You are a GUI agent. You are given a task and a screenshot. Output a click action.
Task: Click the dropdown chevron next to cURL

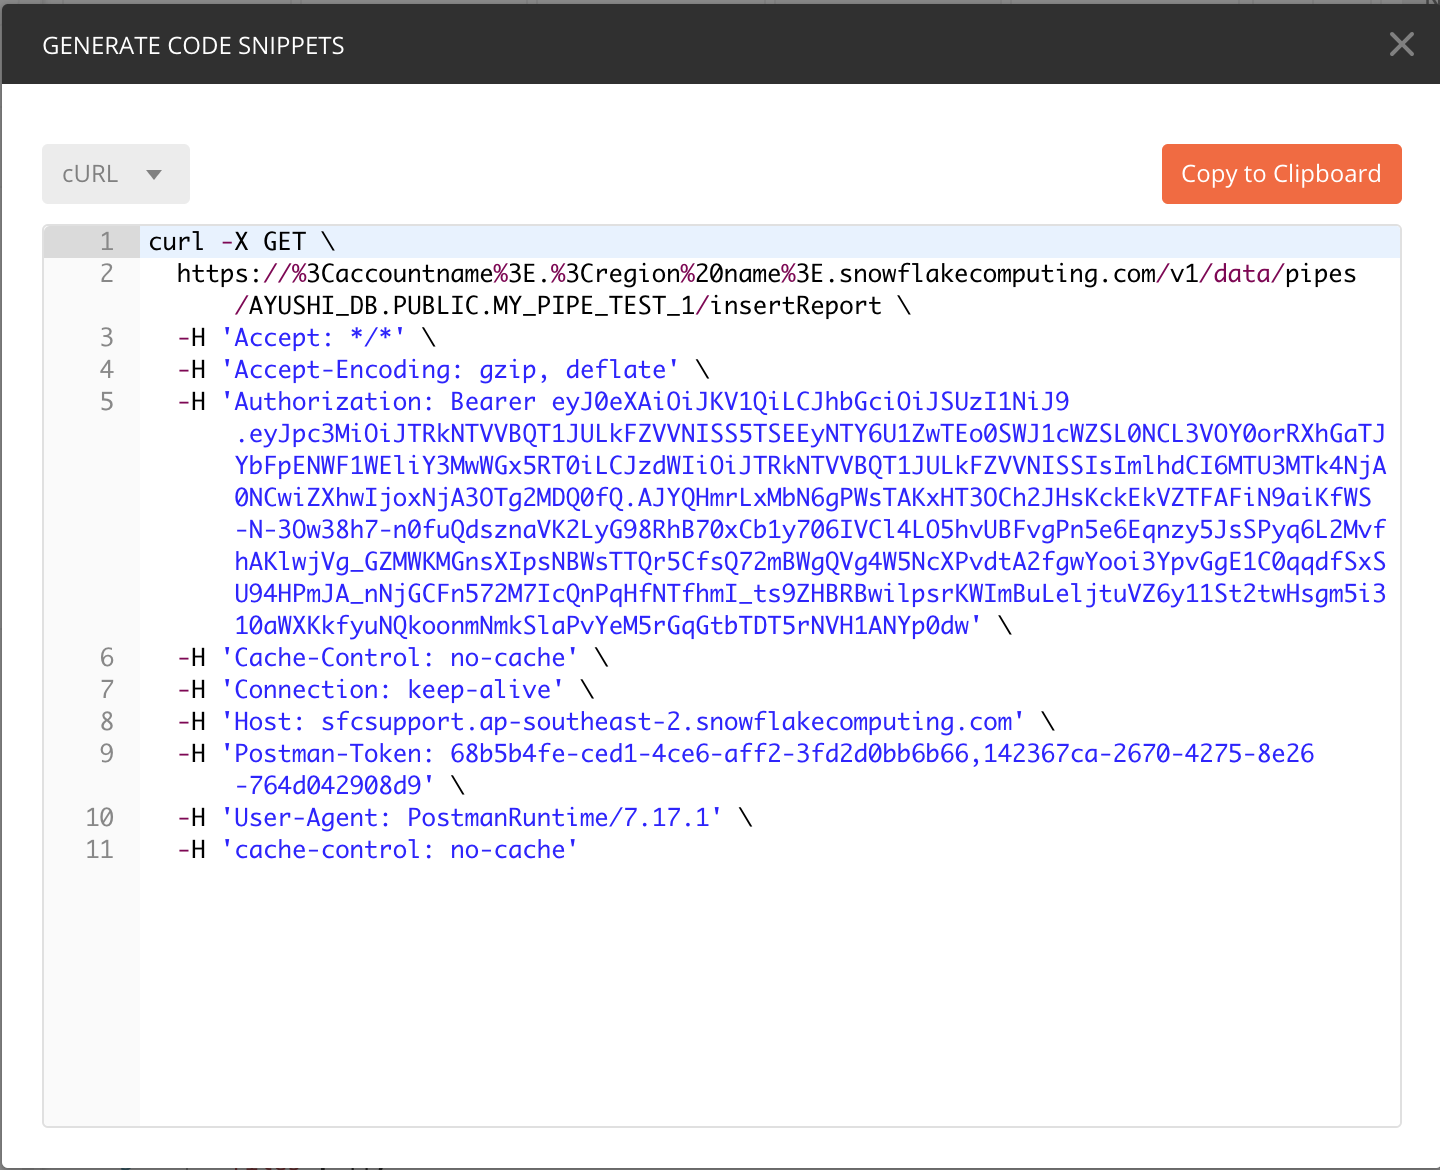[154, 173]
